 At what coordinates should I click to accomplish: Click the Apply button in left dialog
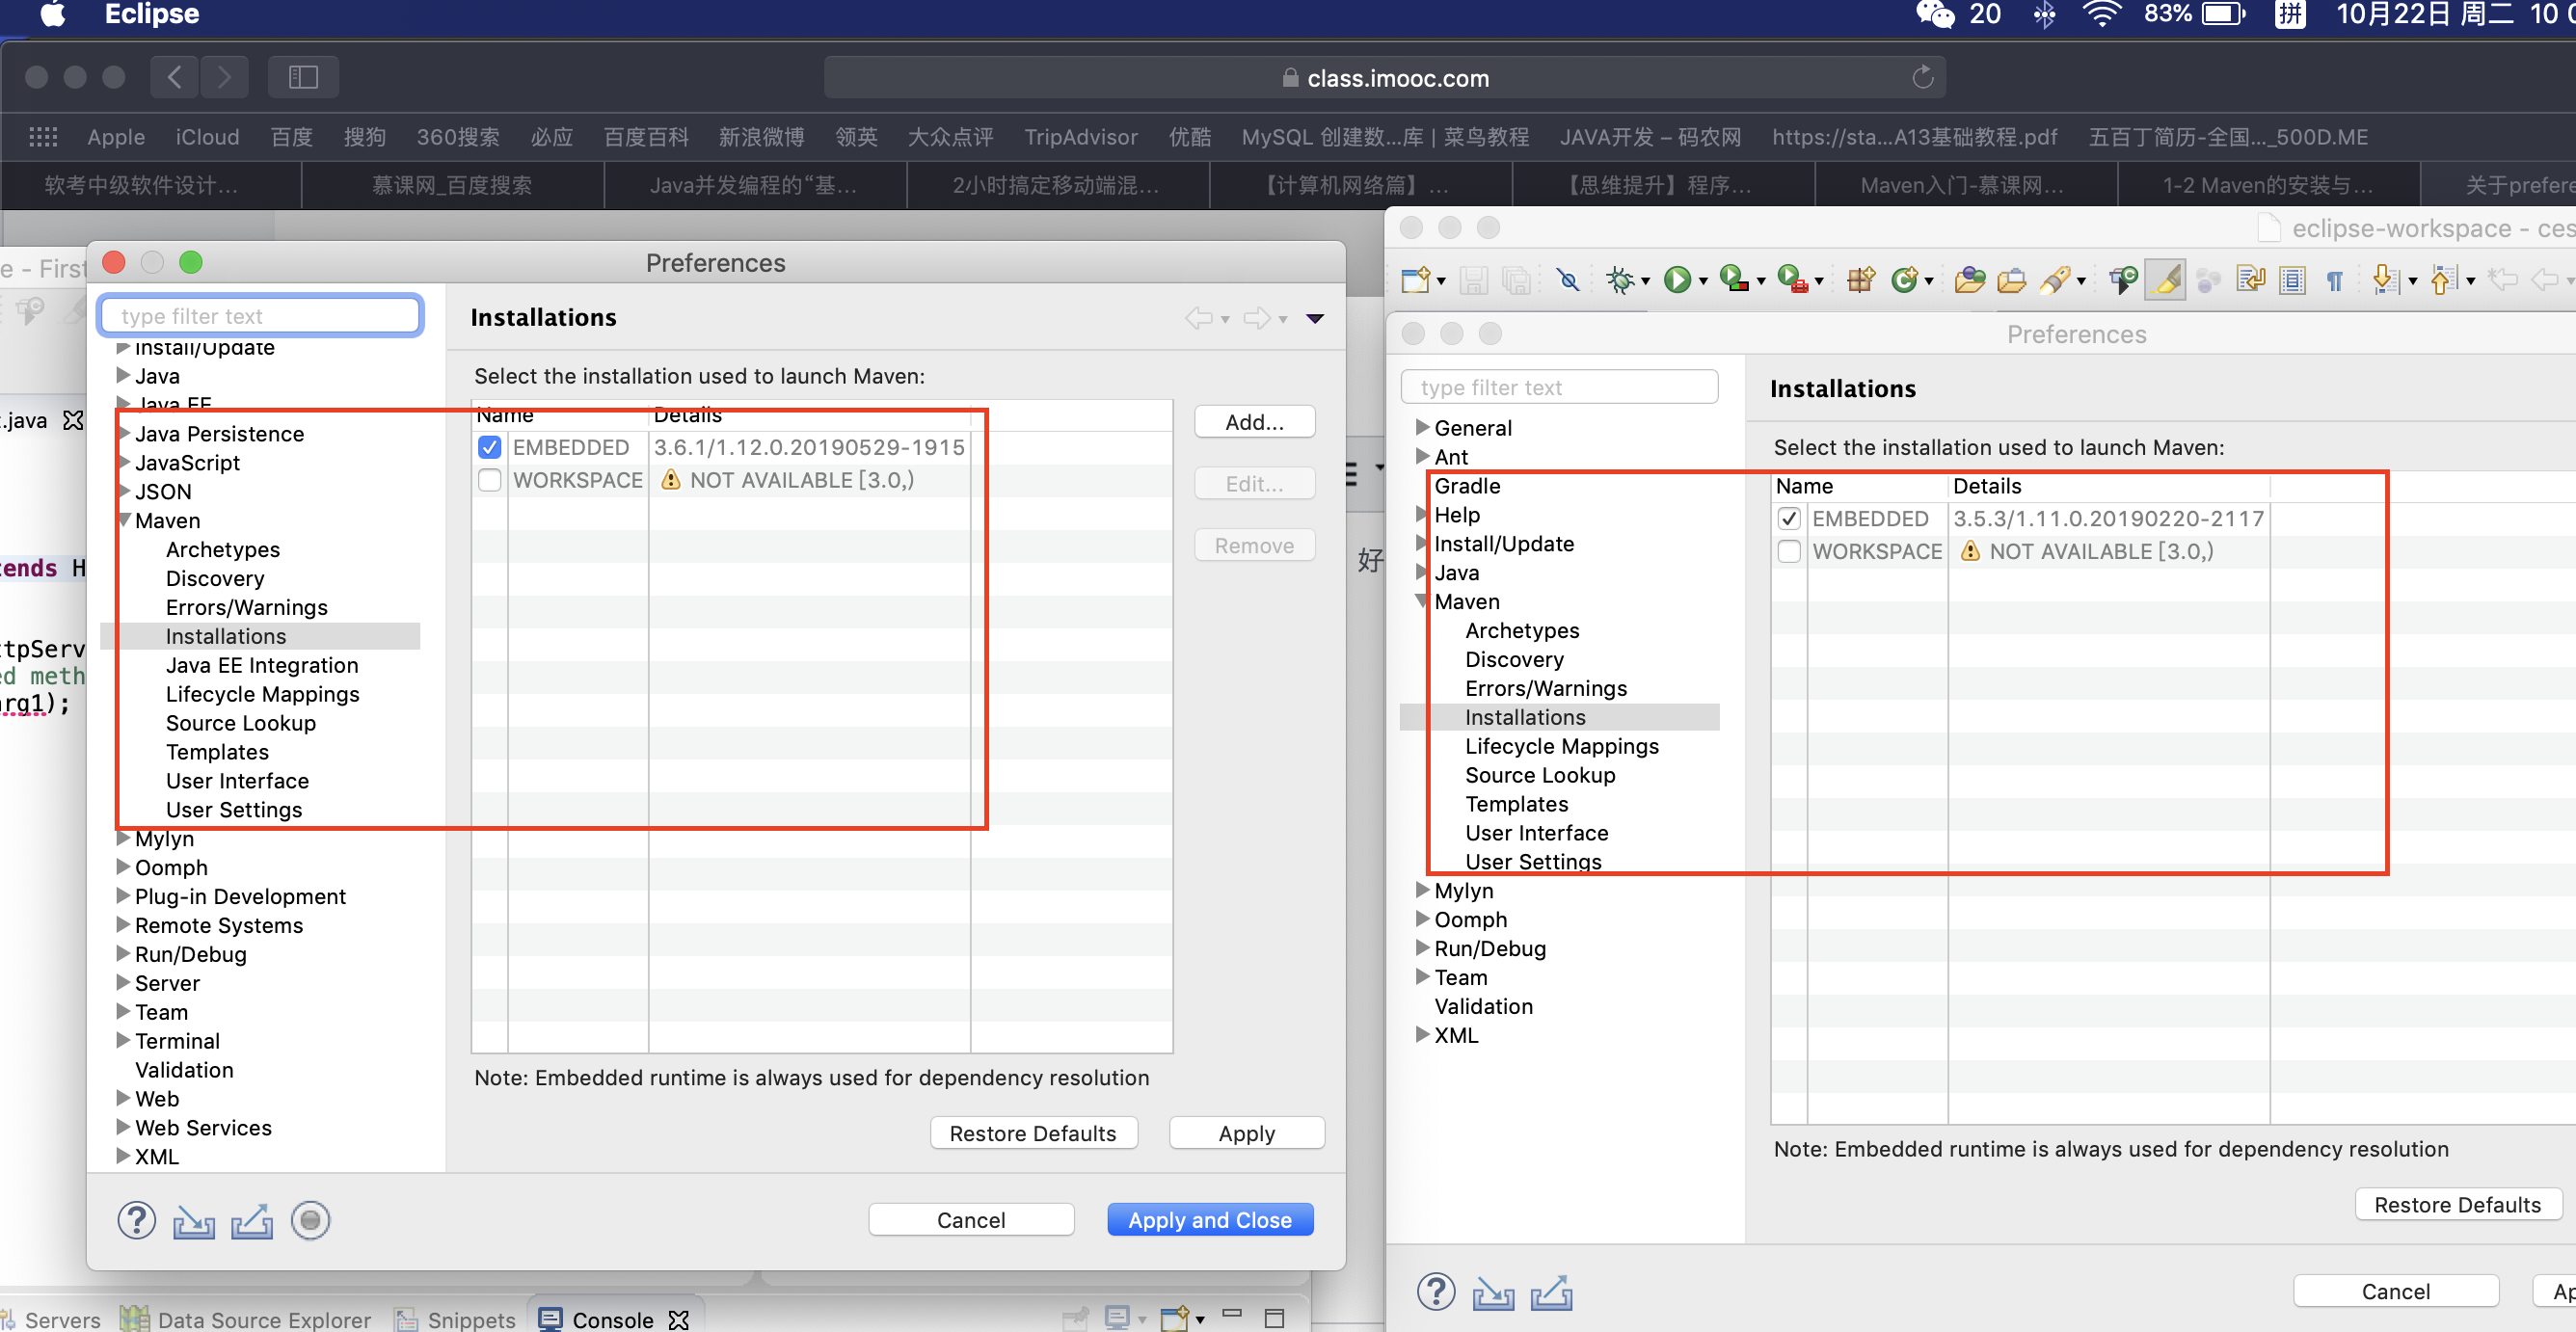click(x=1246, y=1133)
